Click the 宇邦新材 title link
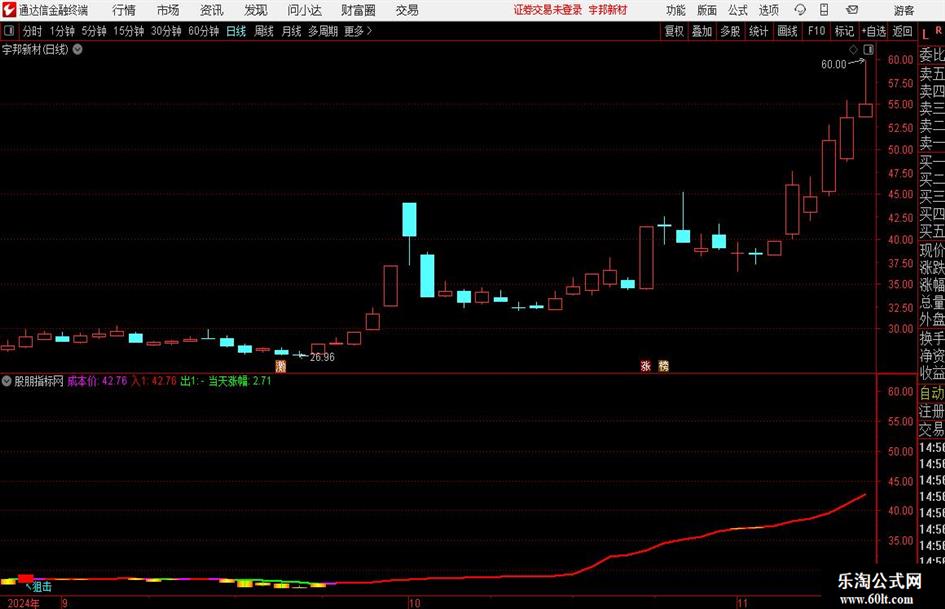This screenshot has width=945, height=609. click(x=608, y=10)
